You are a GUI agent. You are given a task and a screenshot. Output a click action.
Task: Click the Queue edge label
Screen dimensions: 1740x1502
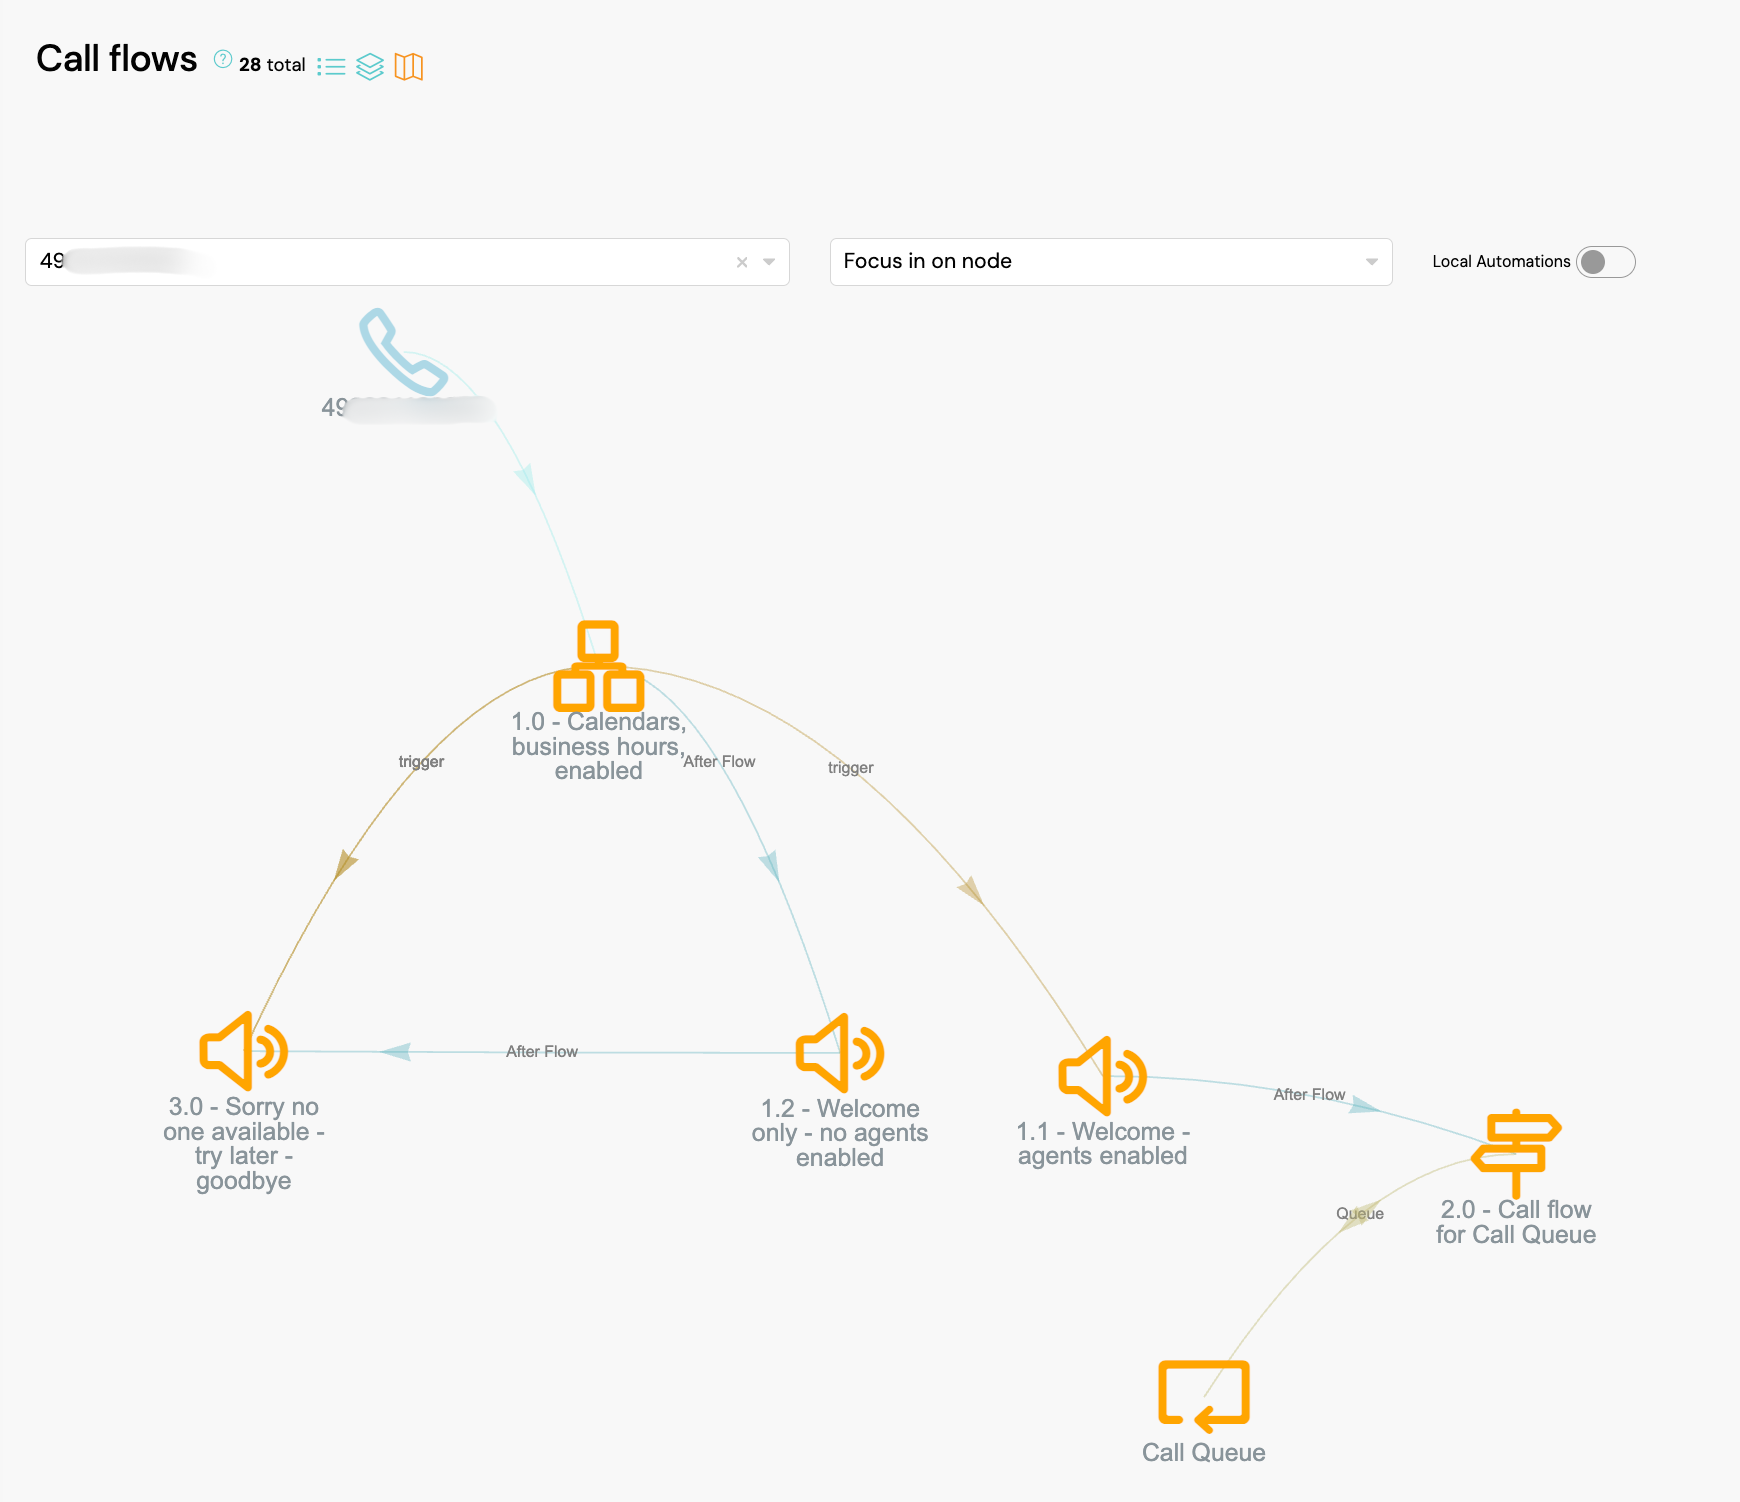[1359, 1213]
